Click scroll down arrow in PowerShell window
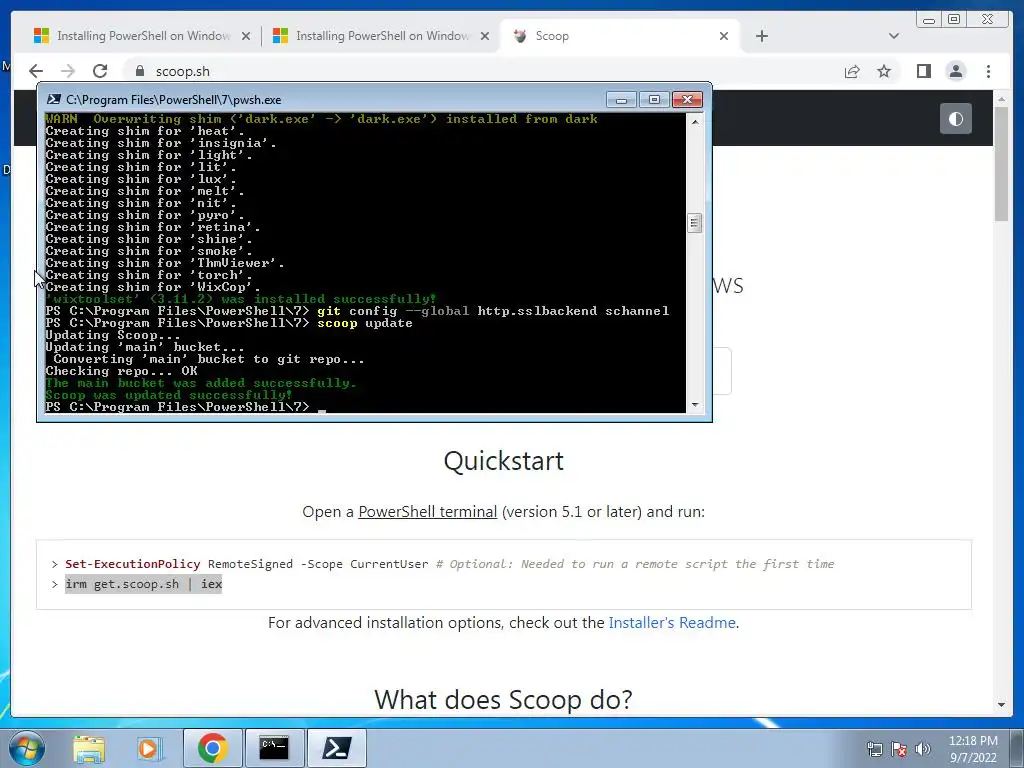The width and height of the screenshot is (1024, 768). pyautogui.click(x=695, y=405)
